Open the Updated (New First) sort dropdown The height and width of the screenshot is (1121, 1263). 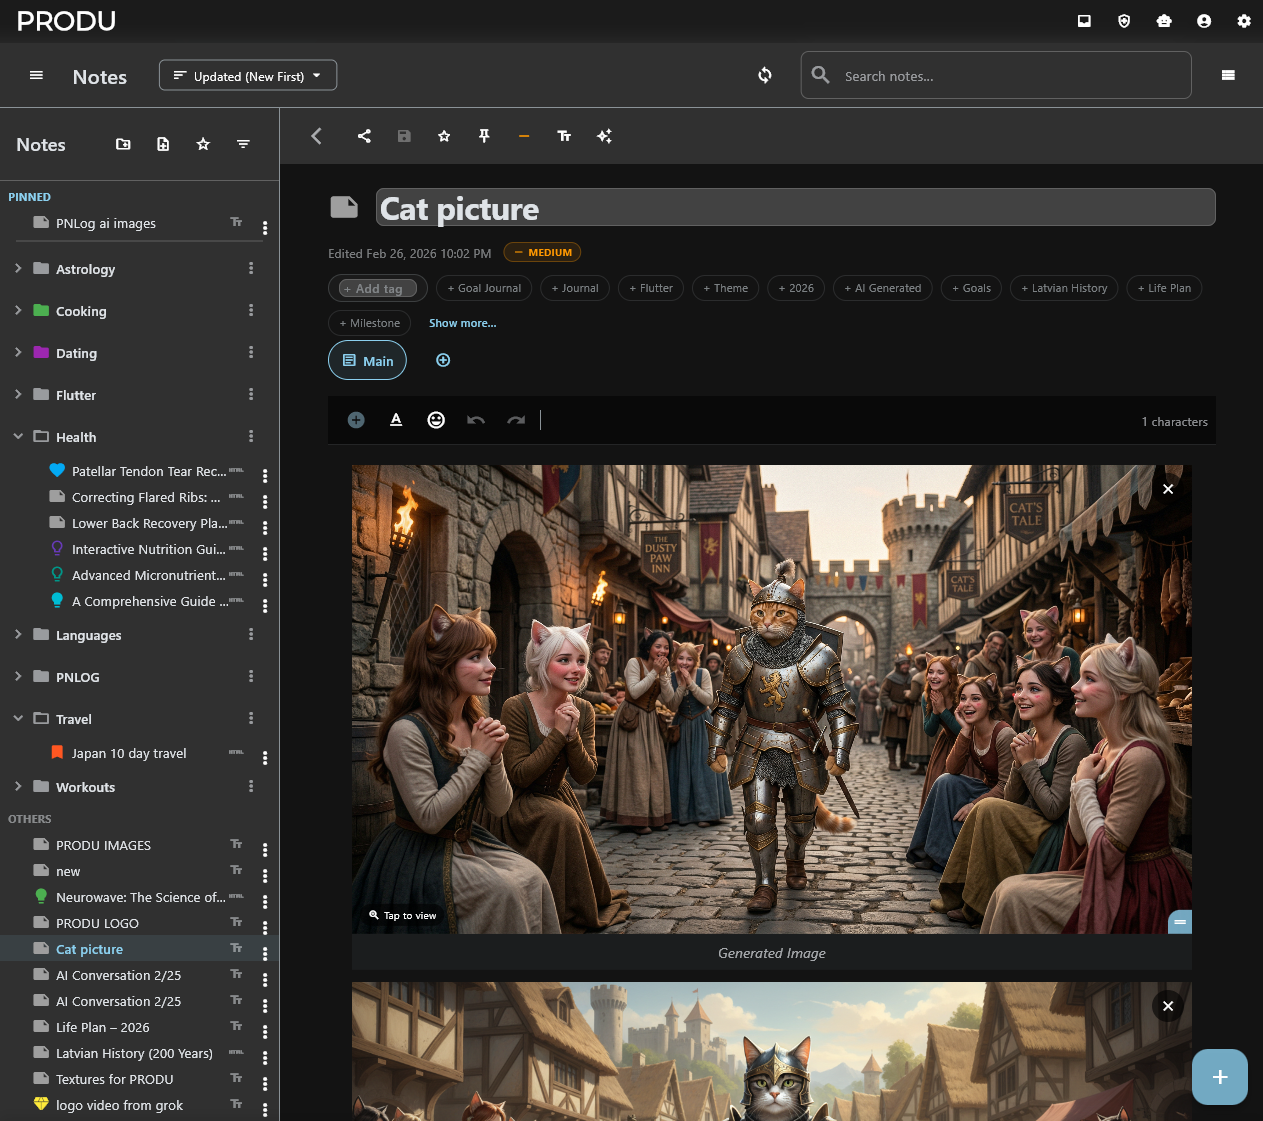pos(248,76)
